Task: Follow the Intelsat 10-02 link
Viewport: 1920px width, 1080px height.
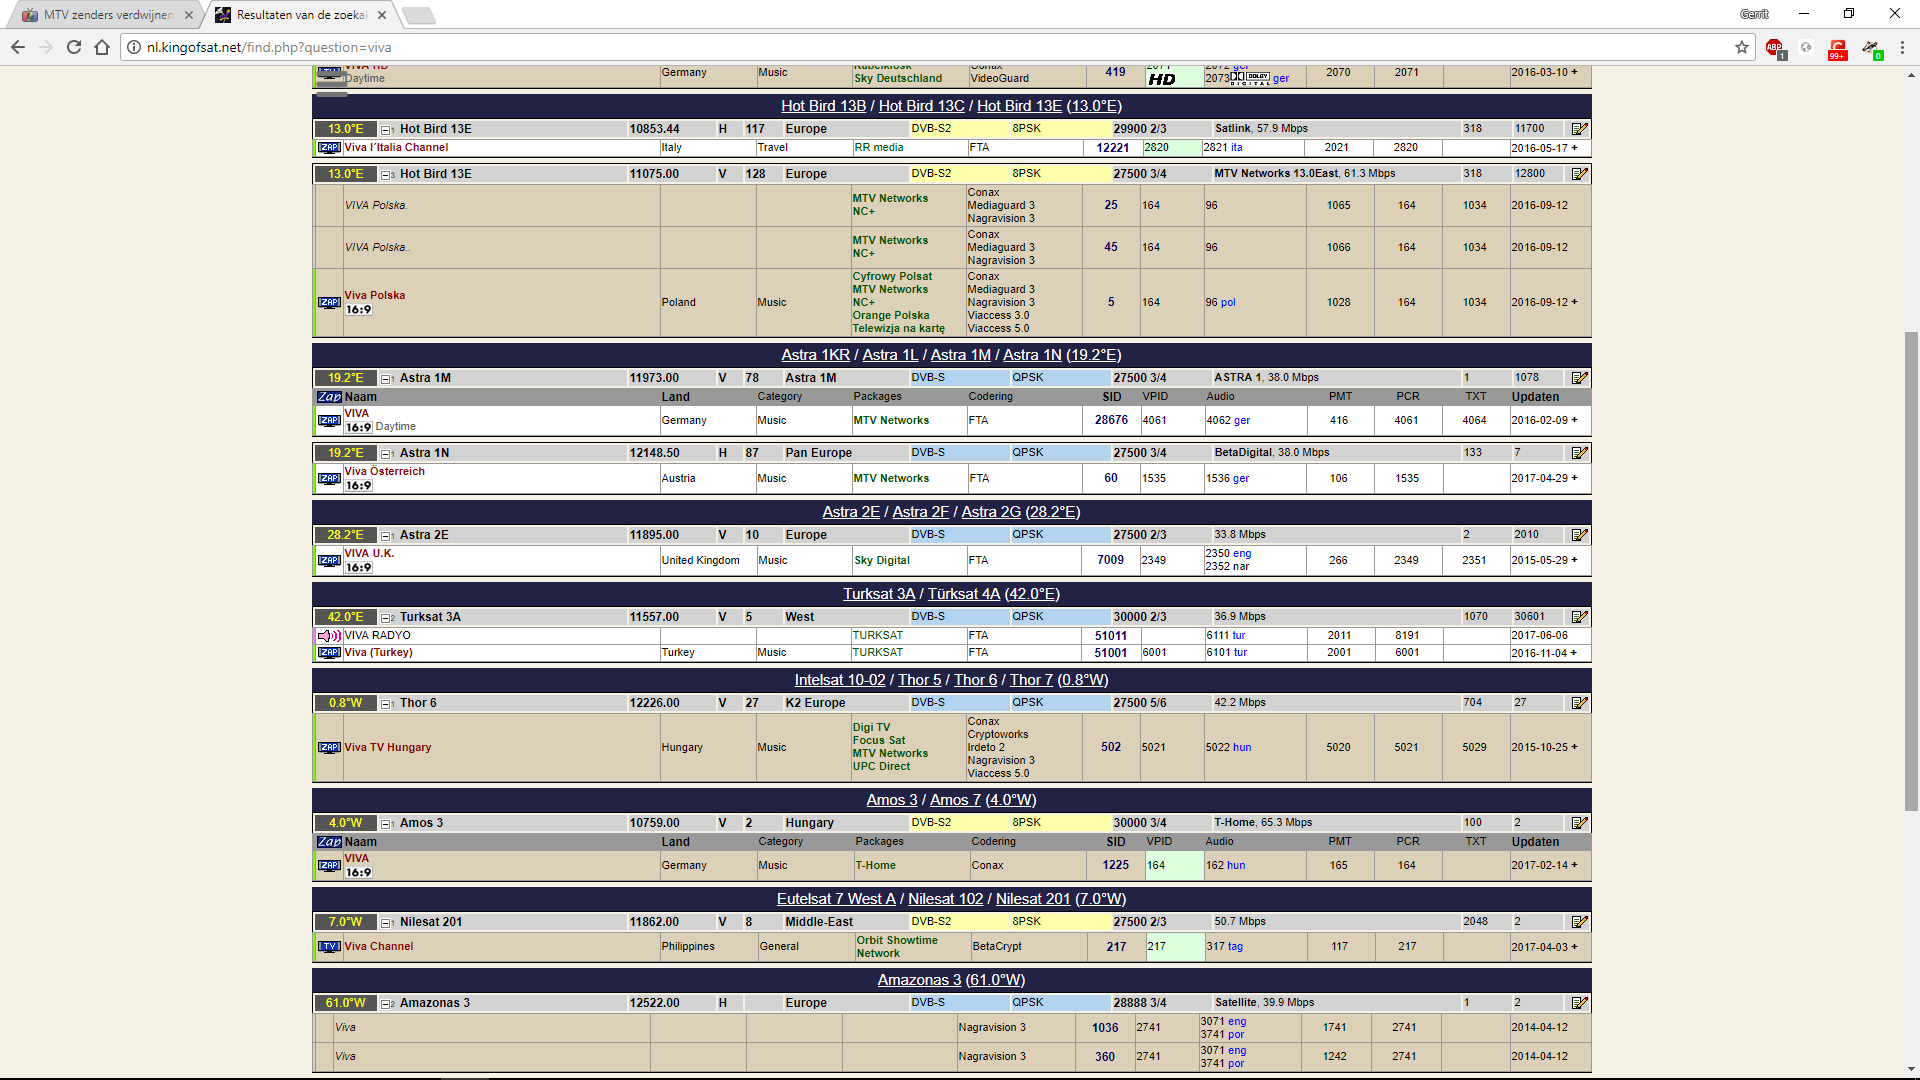Action: click(x=840, y=680)
